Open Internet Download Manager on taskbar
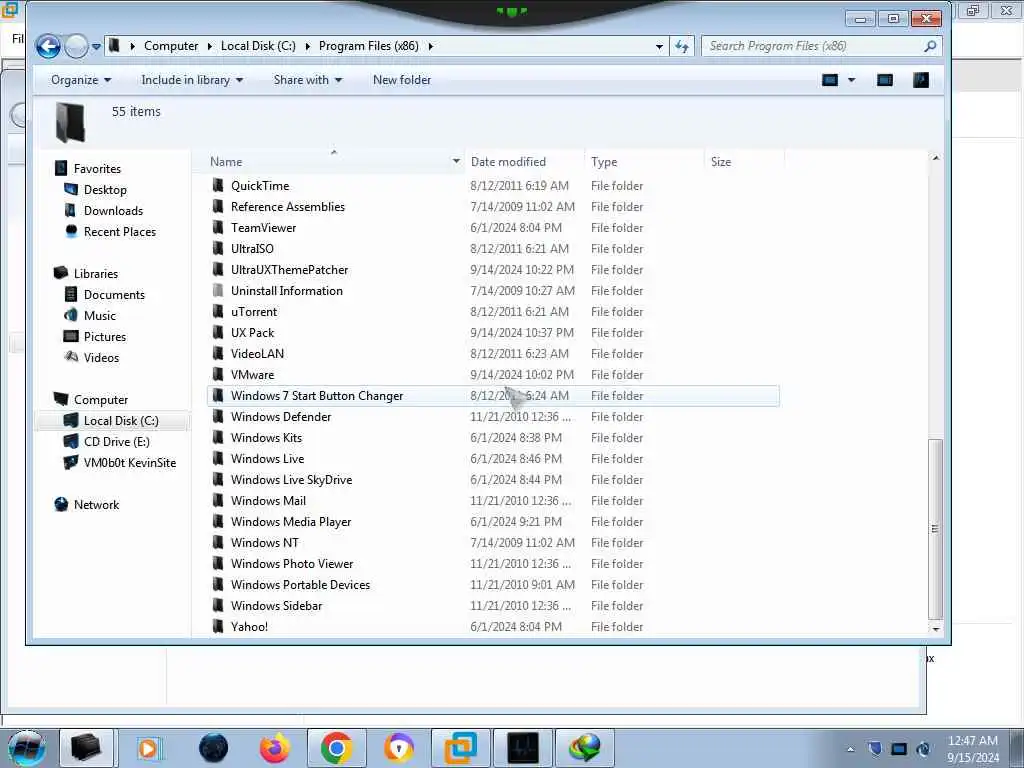The height and width of the screenshot is (768, 1024). tap(584, 748)
